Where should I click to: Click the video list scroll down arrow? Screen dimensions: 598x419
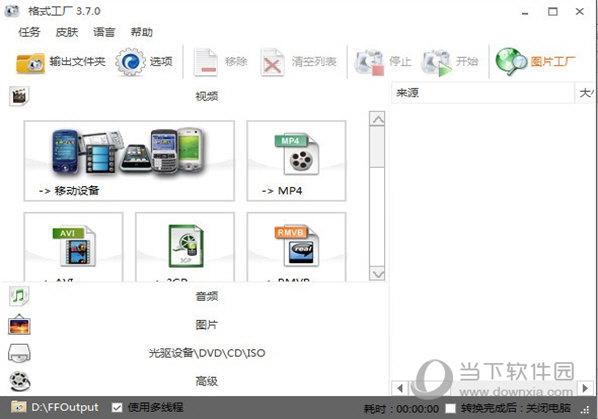pyautogui.click(x=377, y=274)
